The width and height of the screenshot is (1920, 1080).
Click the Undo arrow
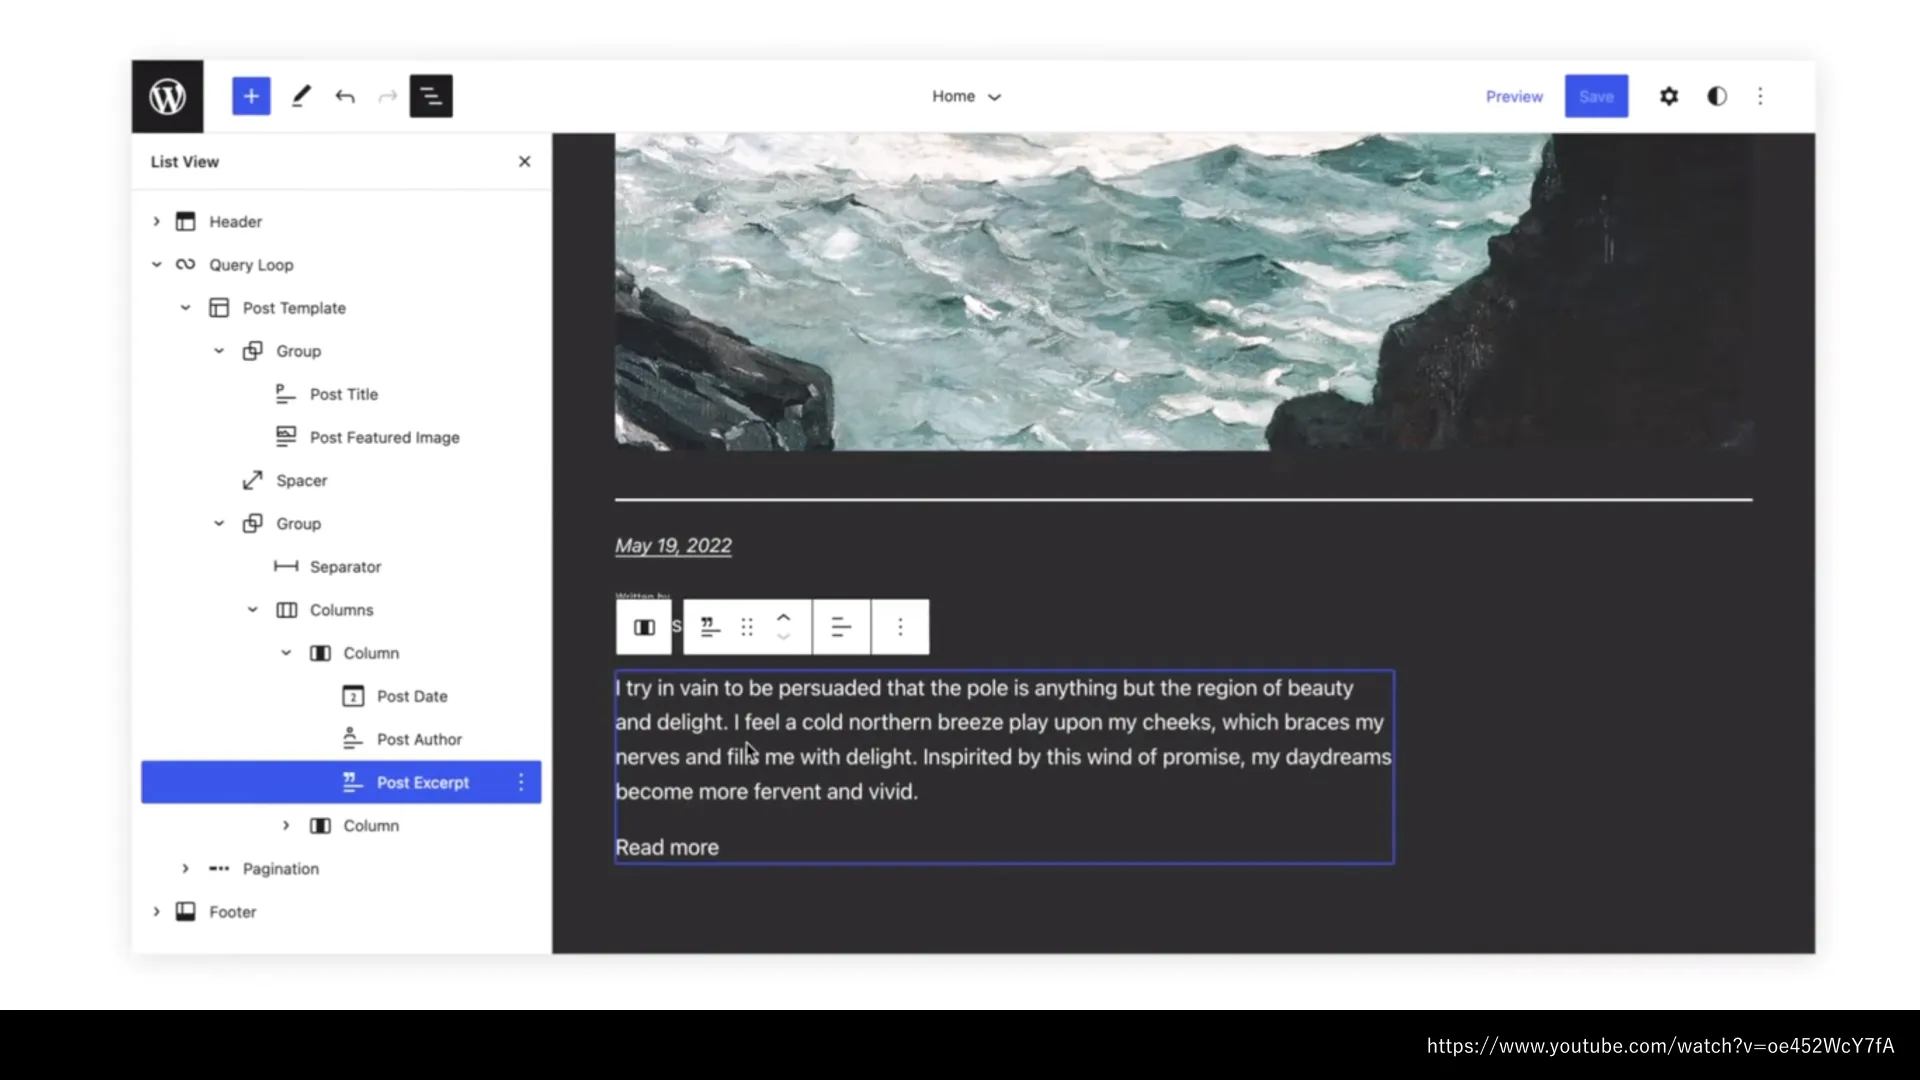[x=345, y=96]
